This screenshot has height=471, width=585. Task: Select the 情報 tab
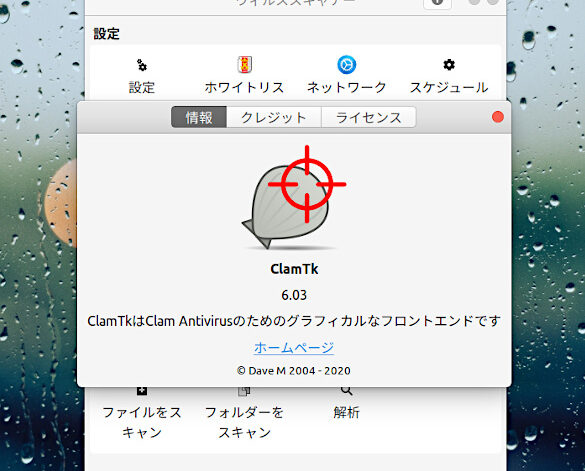pos(199,117)
